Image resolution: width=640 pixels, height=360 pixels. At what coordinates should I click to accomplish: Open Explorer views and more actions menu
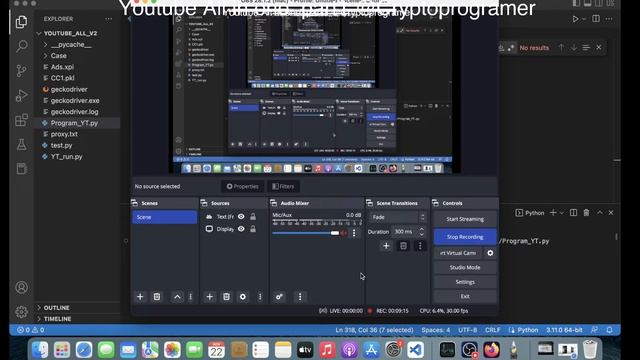(108, 19)
